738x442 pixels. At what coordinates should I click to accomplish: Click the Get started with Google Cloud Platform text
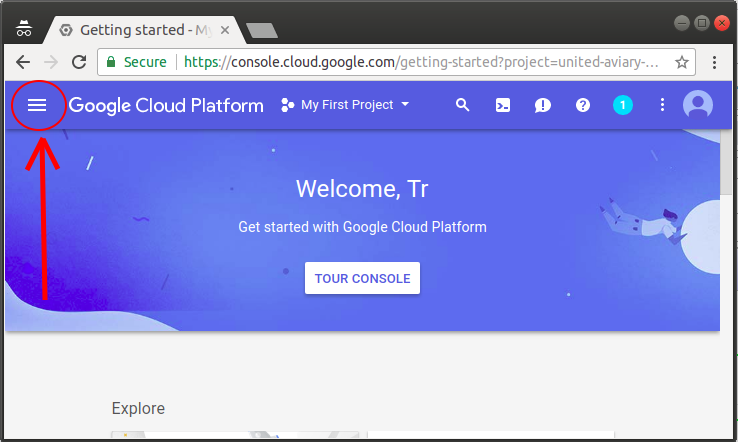click(x=362, y=227)
